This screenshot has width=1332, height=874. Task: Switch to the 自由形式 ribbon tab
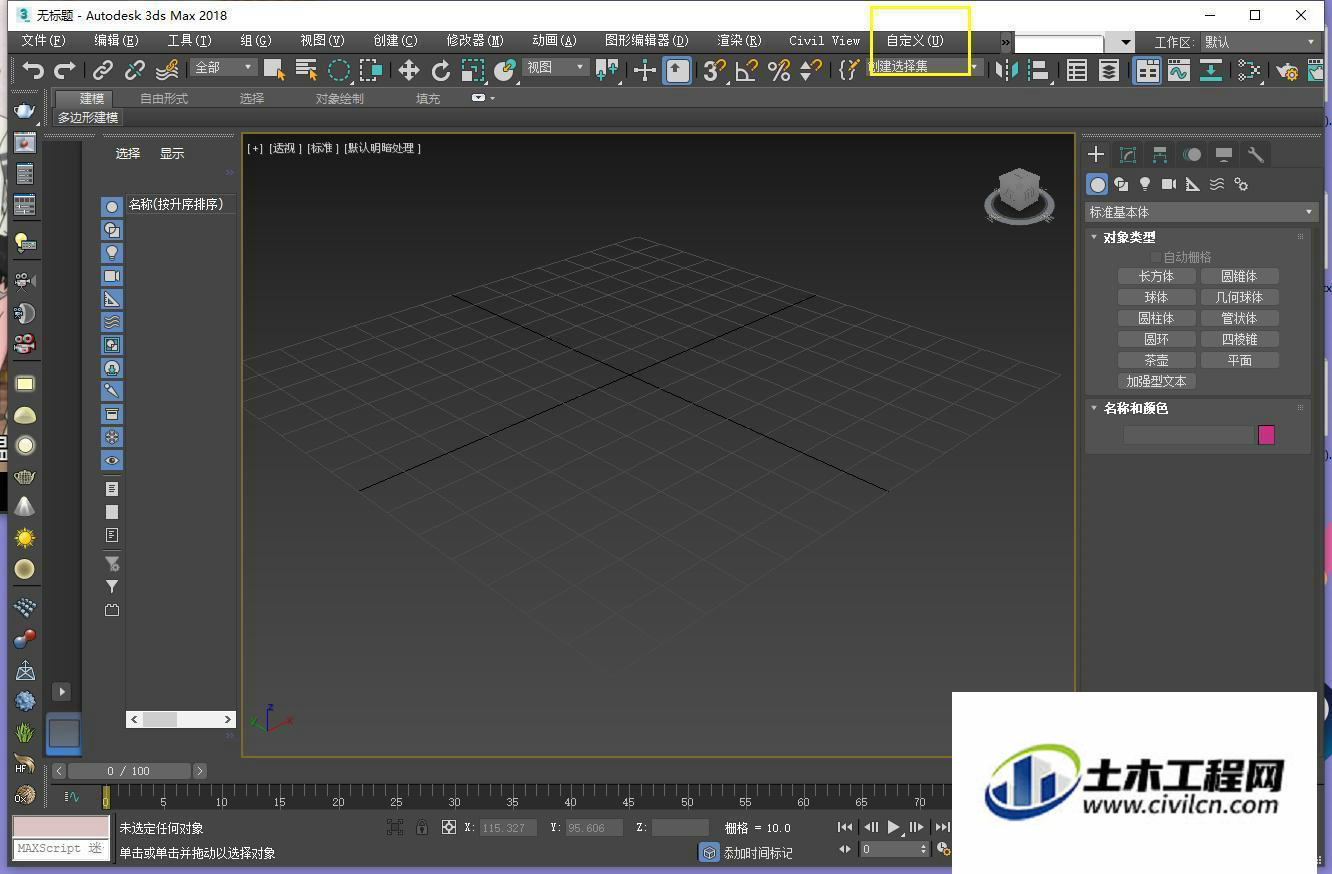164,99
